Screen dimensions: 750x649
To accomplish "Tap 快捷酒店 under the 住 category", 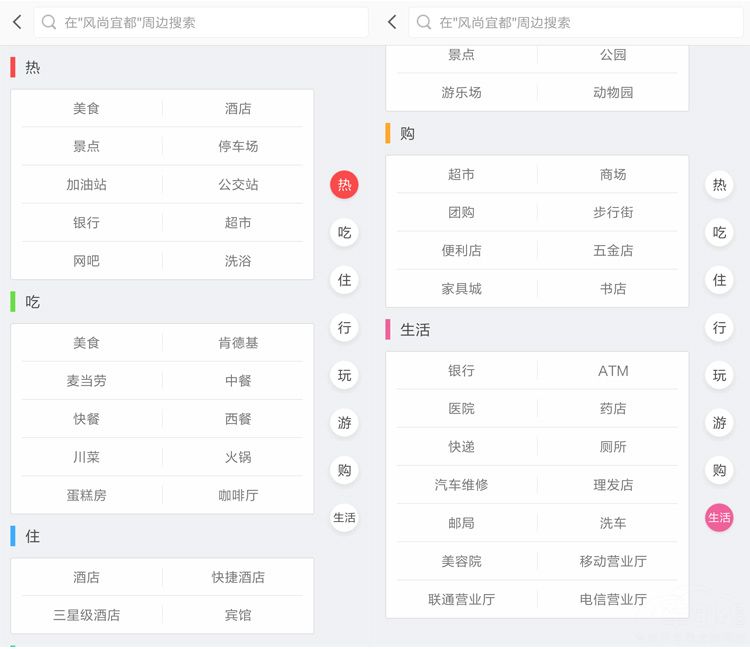I will coord(238,577).
